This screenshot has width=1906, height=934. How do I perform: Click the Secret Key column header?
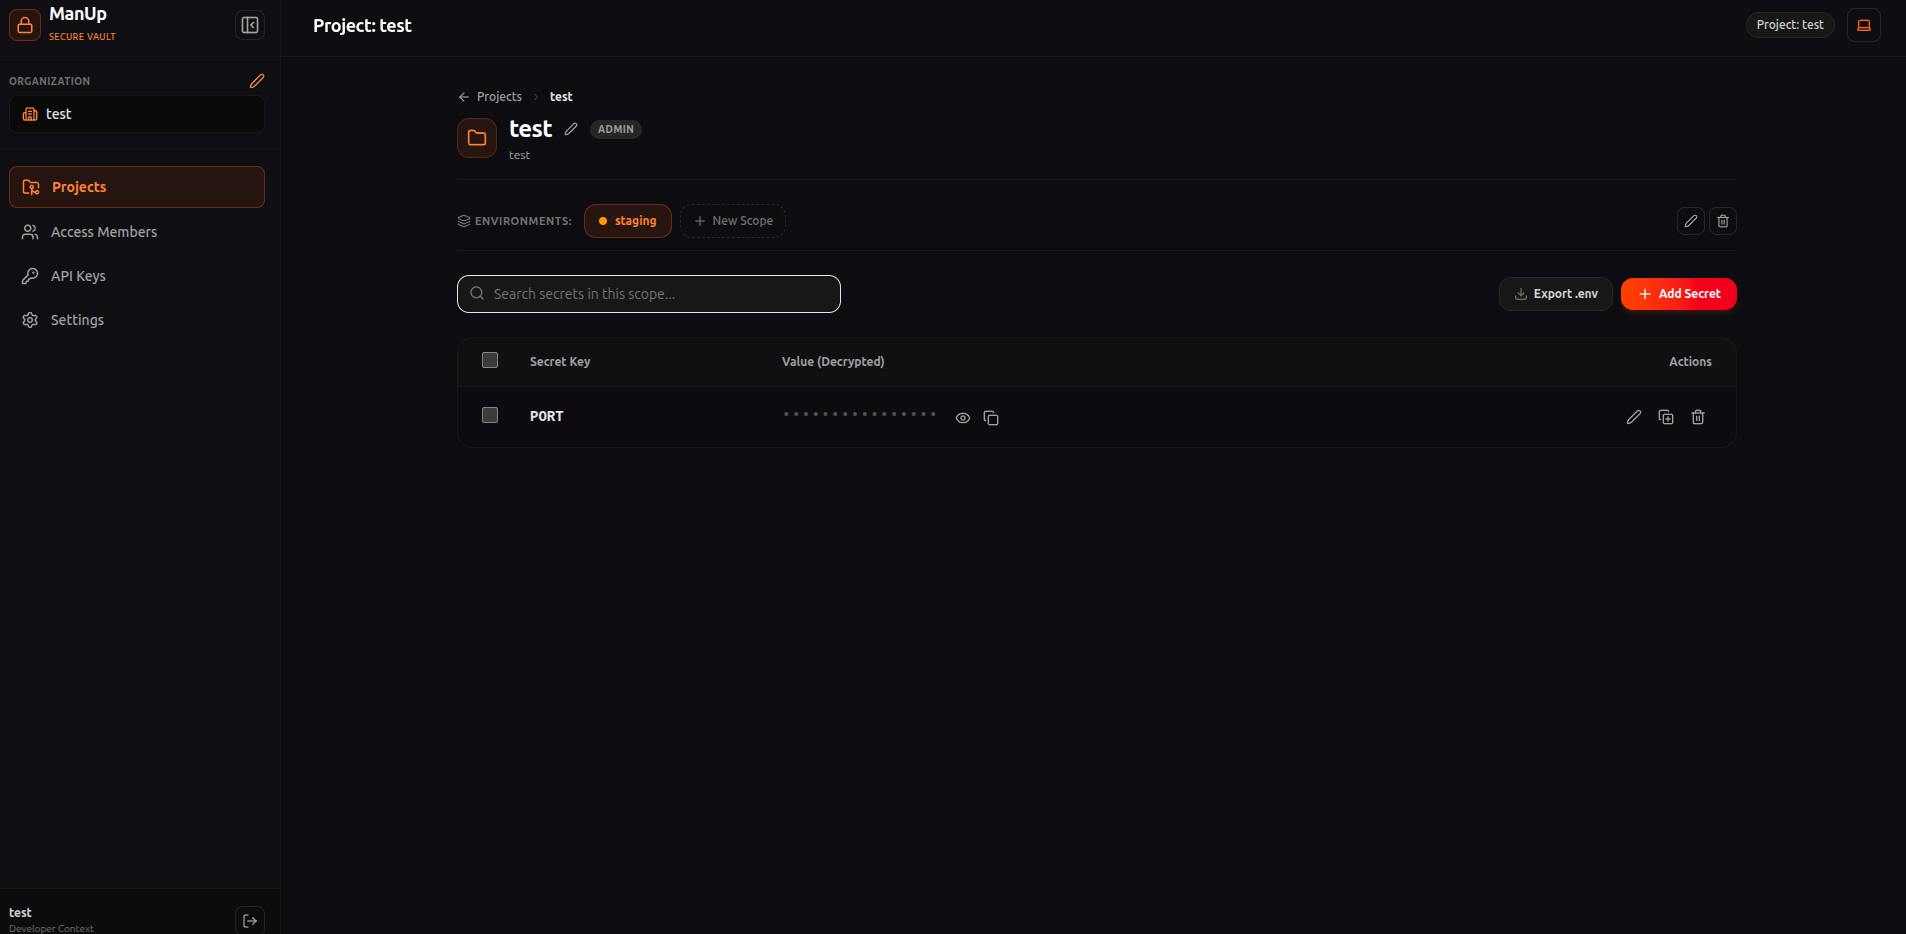(560, 362)
